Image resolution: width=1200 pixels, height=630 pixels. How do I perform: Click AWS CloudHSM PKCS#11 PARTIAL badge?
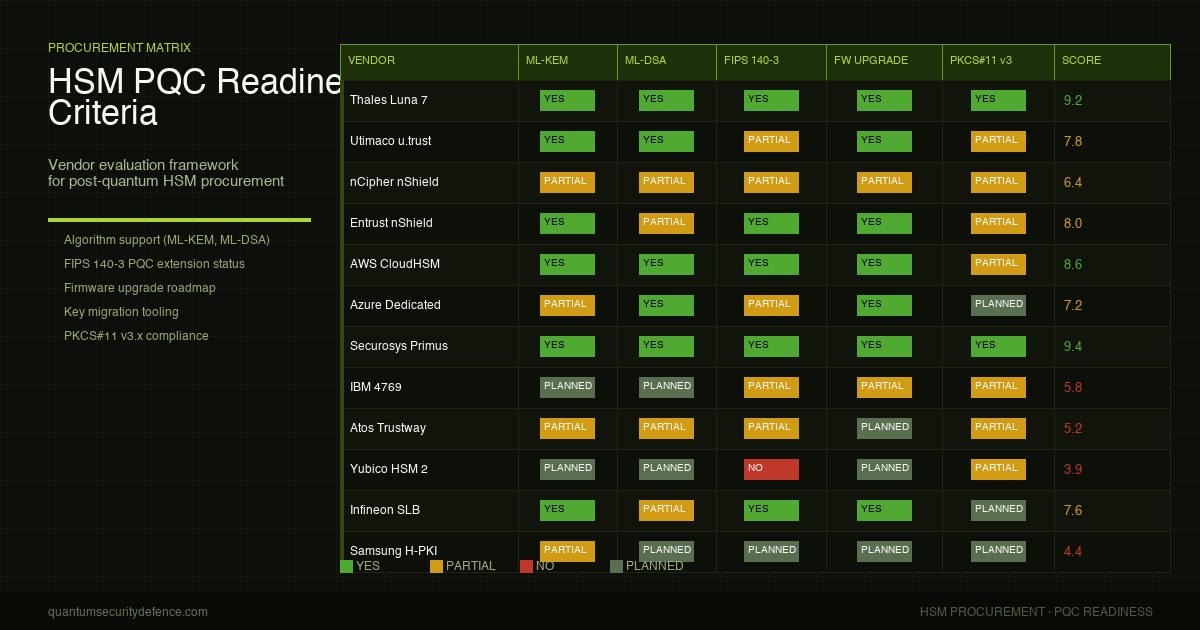tap(998, 264)
